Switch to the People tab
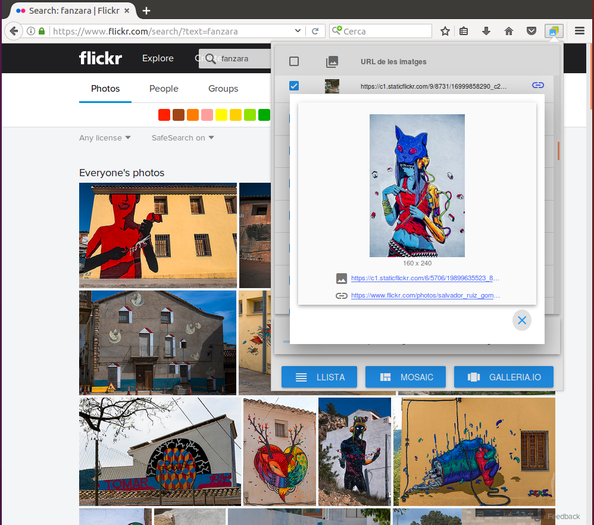The width and height of the screenshot is (594, 525). (164, 89)
